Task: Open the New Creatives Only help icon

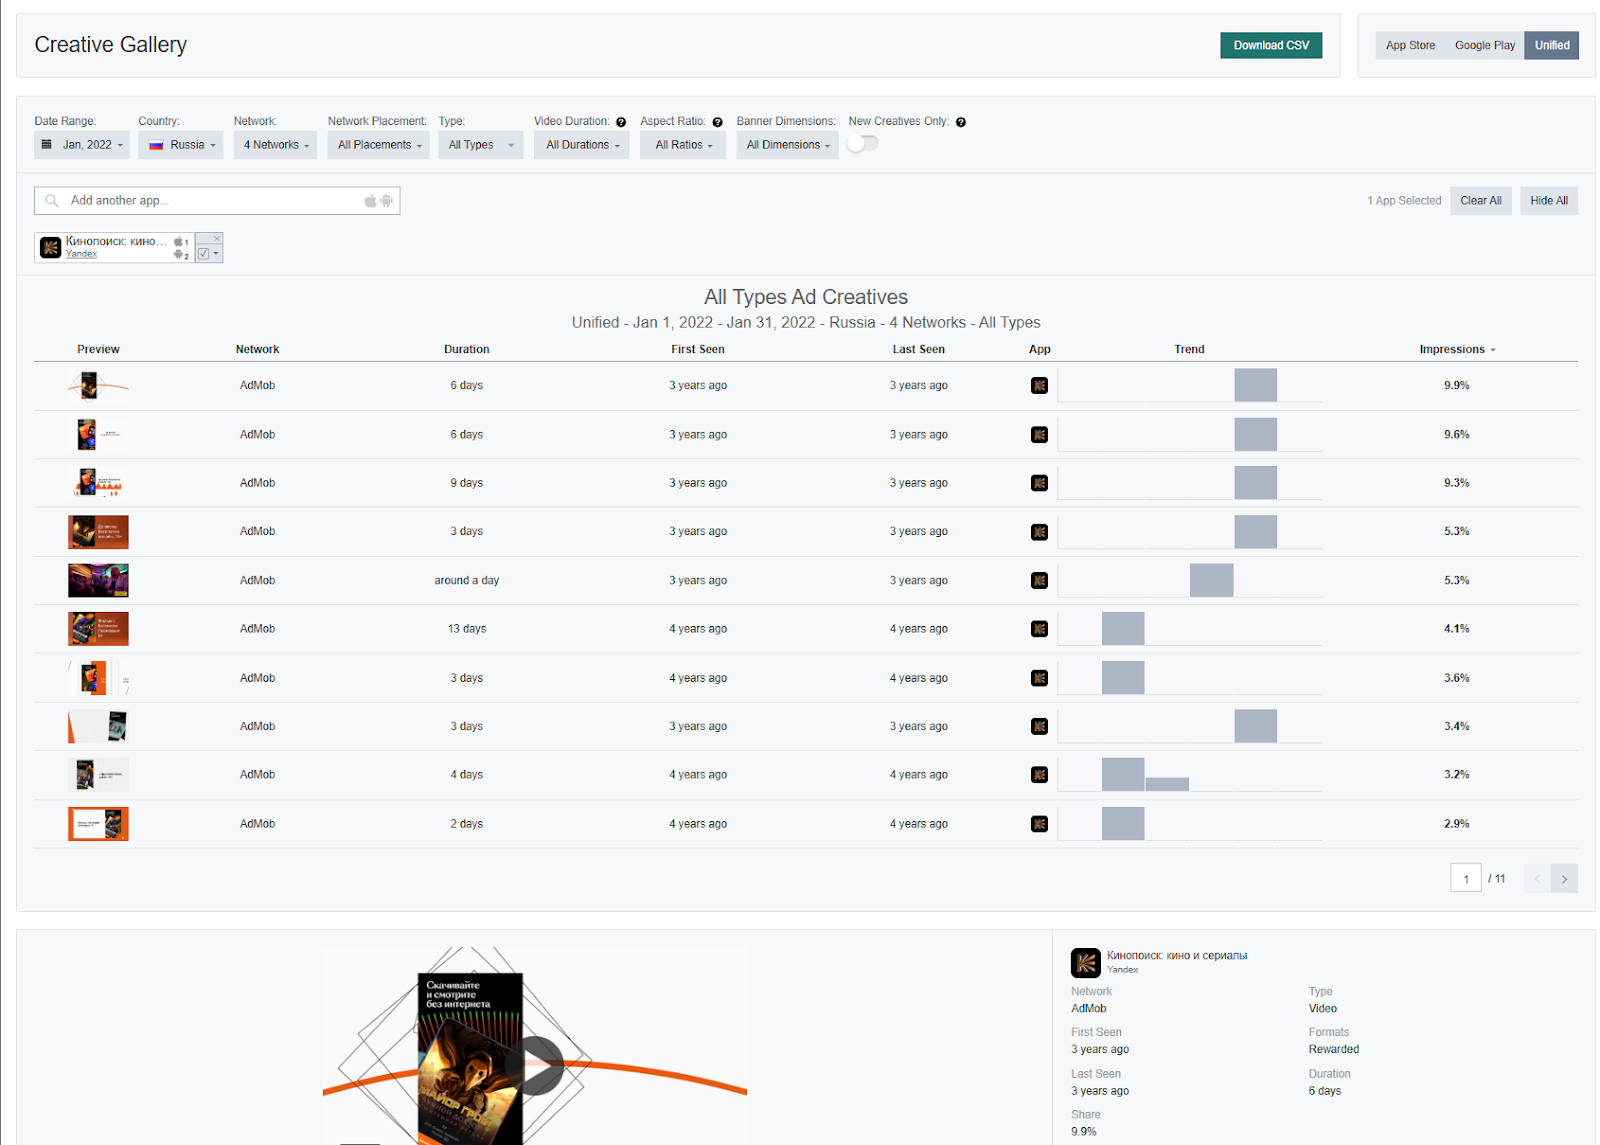Action: click(x=961, y=122)
